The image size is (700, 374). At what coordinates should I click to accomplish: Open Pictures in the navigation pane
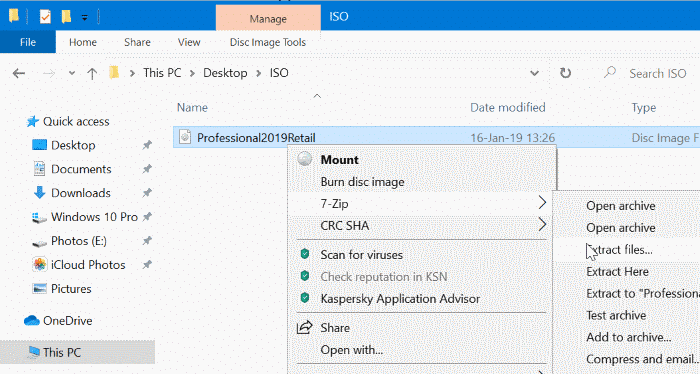pos(71,289)
